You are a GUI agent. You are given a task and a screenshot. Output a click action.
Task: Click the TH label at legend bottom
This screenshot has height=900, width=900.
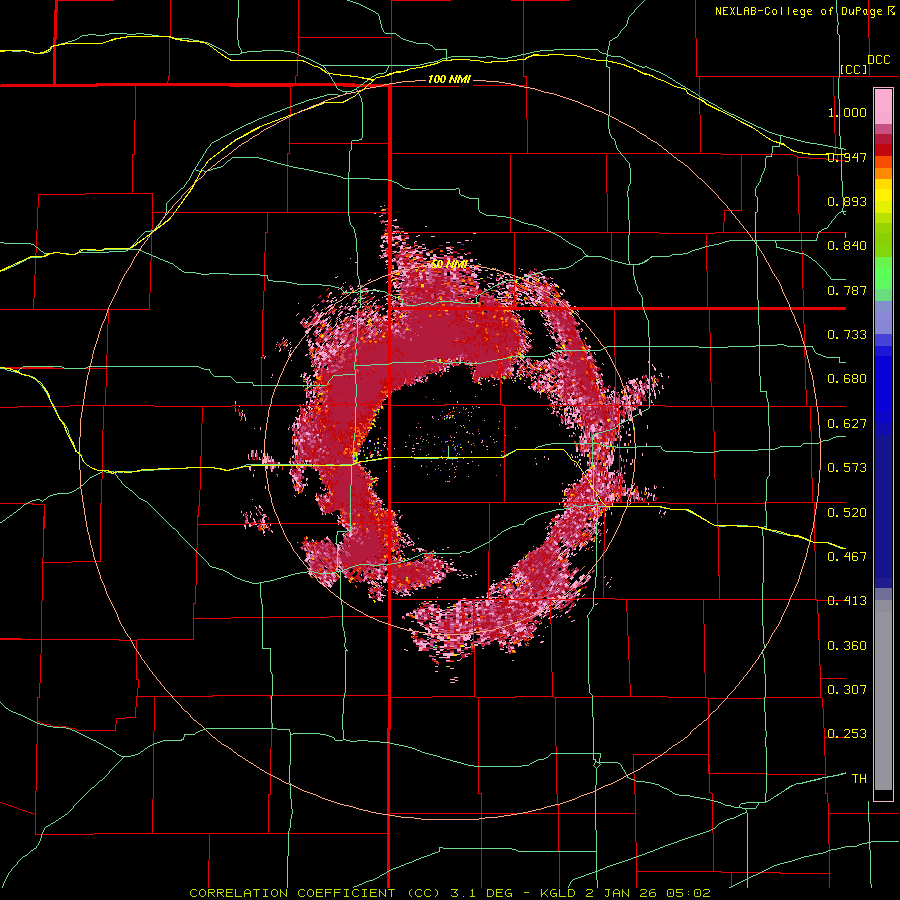859,779
